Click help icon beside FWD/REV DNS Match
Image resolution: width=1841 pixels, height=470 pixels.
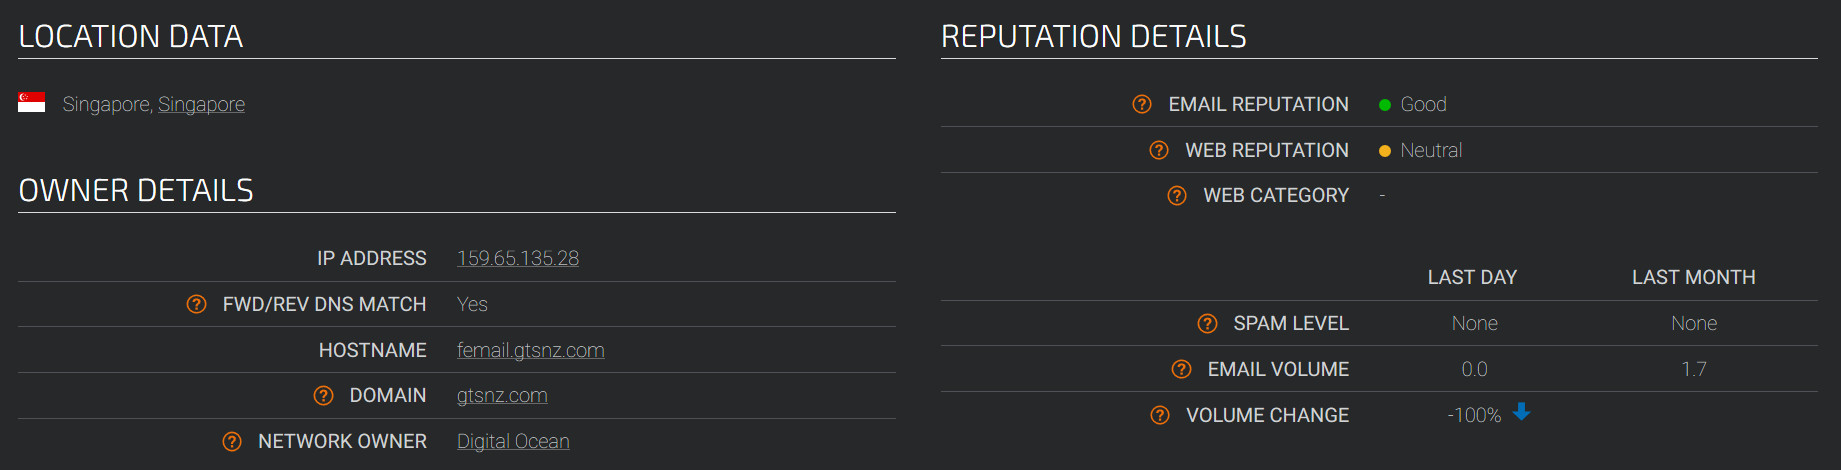196,304
